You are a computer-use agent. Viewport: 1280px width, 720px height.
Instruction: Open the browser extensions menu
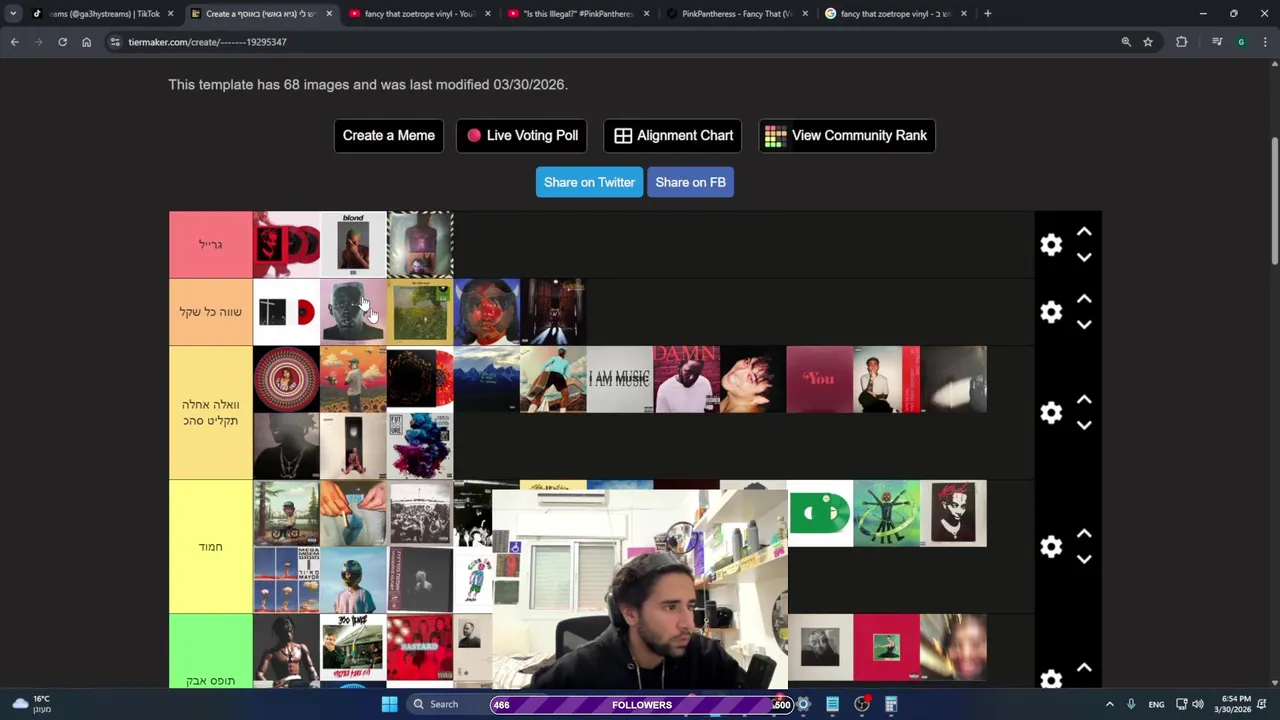point(1182,42)
